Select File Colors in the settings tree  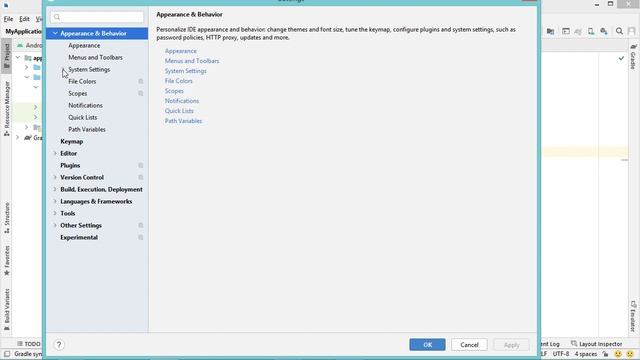click(x=82, y=82)
